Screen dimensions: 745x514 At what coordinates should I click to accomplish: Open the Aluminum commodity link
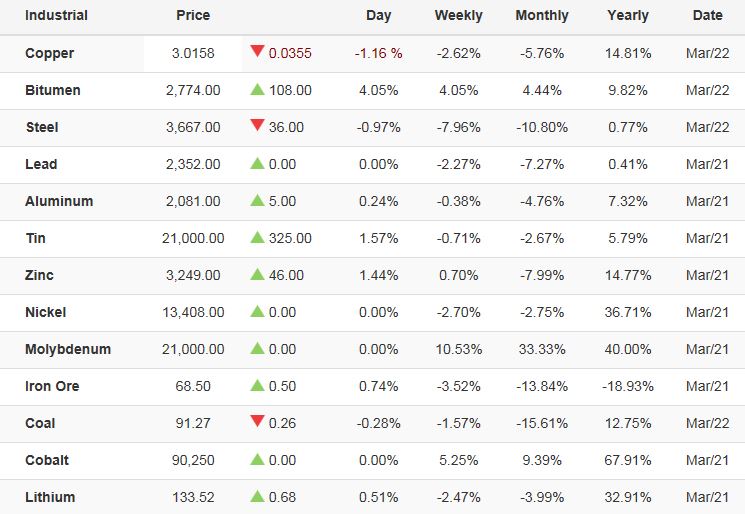click(x=59, y=201)
